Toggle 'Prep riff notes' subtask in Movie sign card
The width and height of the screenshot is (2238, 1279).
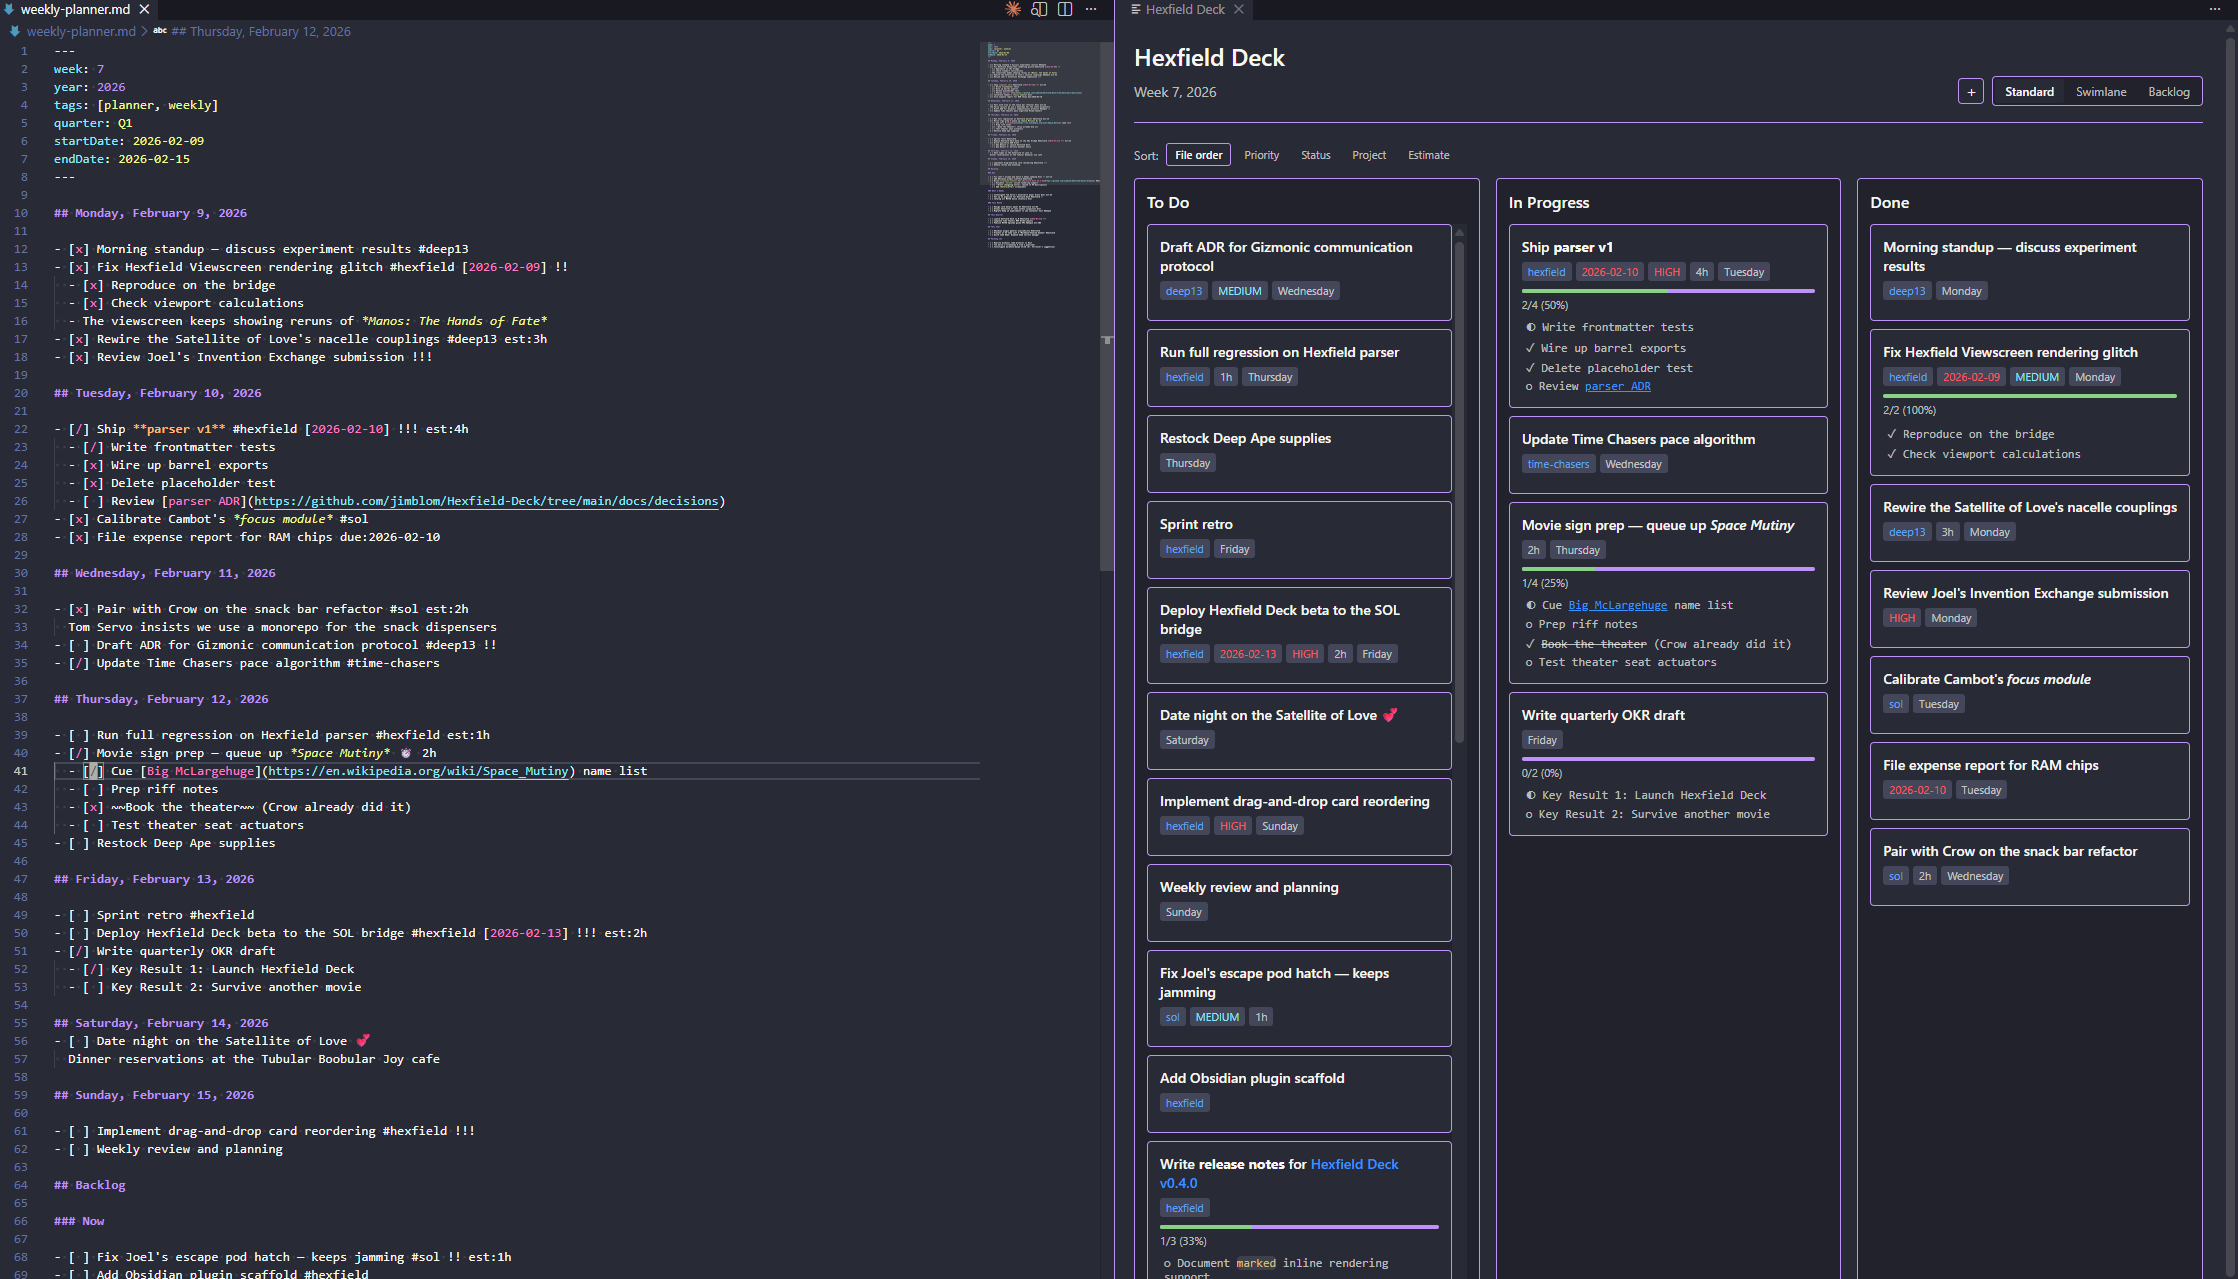[1529, 624]
